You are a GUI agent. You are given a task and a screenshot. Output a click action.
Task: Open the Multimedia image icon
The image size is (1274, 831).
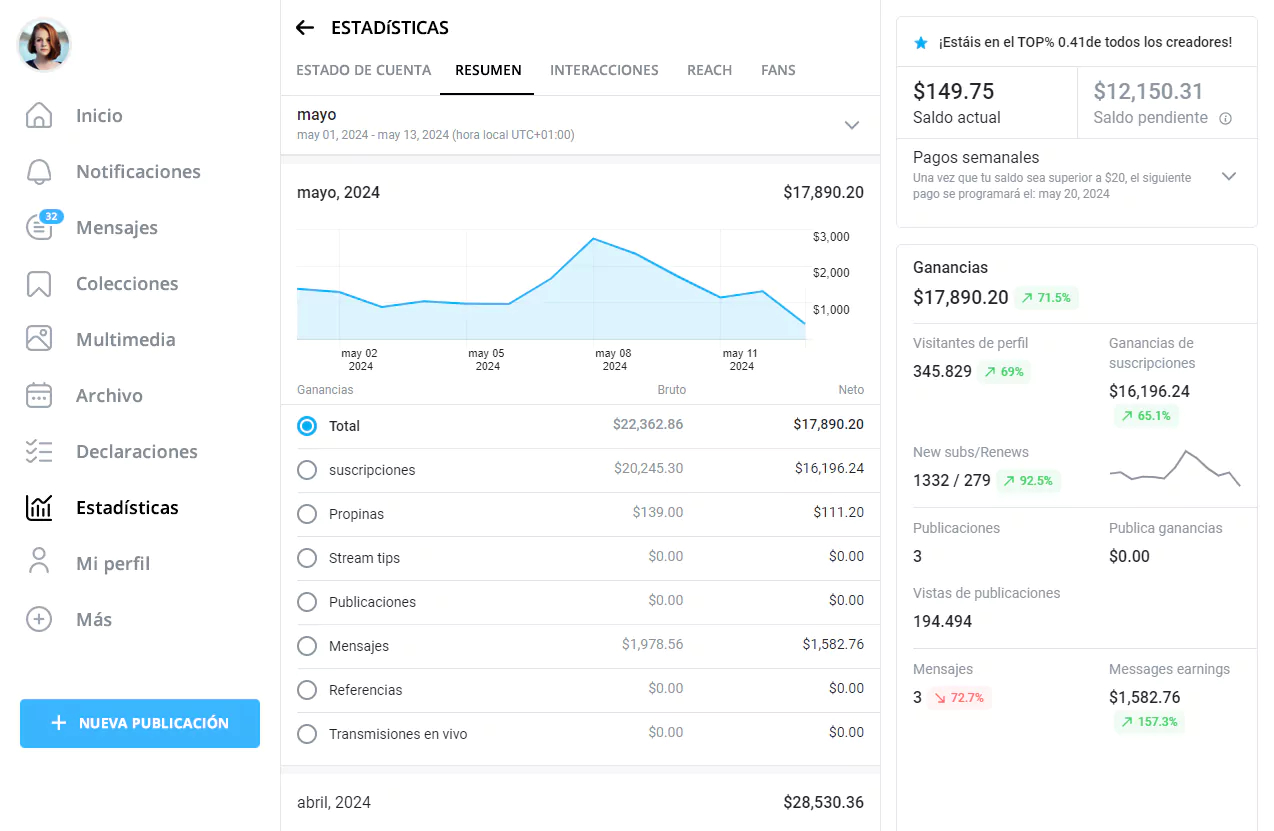[39, 339]
